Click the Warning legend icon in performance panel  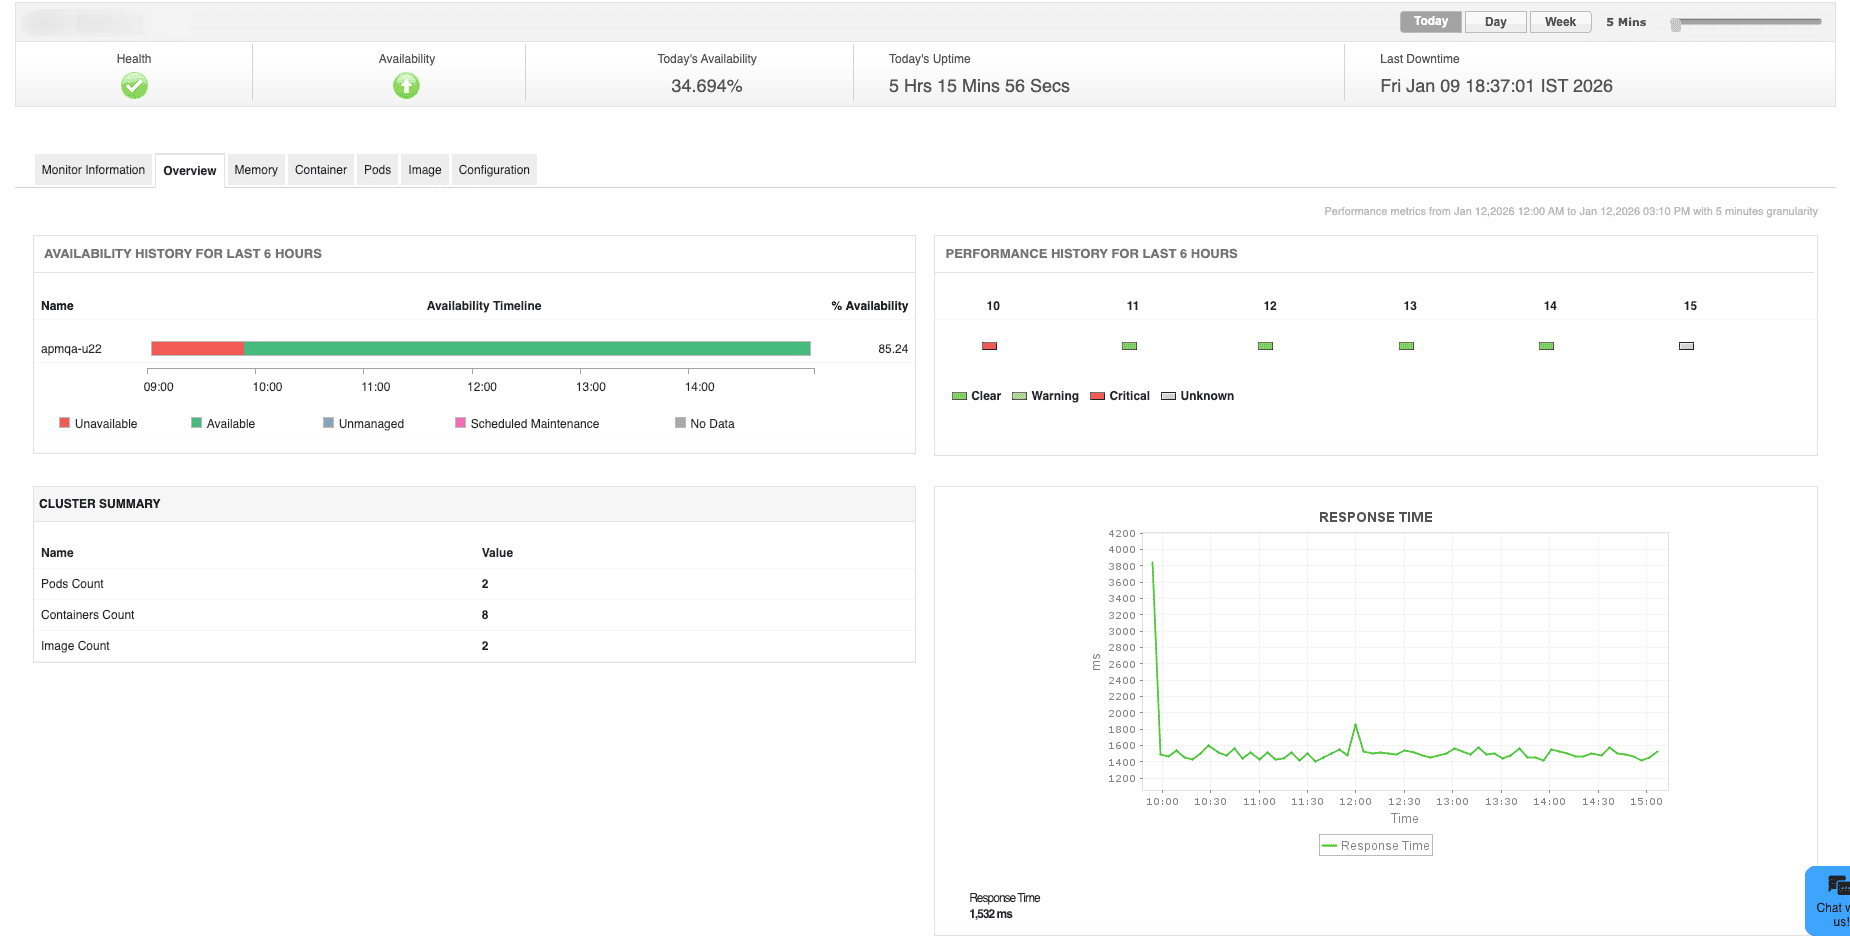click(x=1017, y=395)
